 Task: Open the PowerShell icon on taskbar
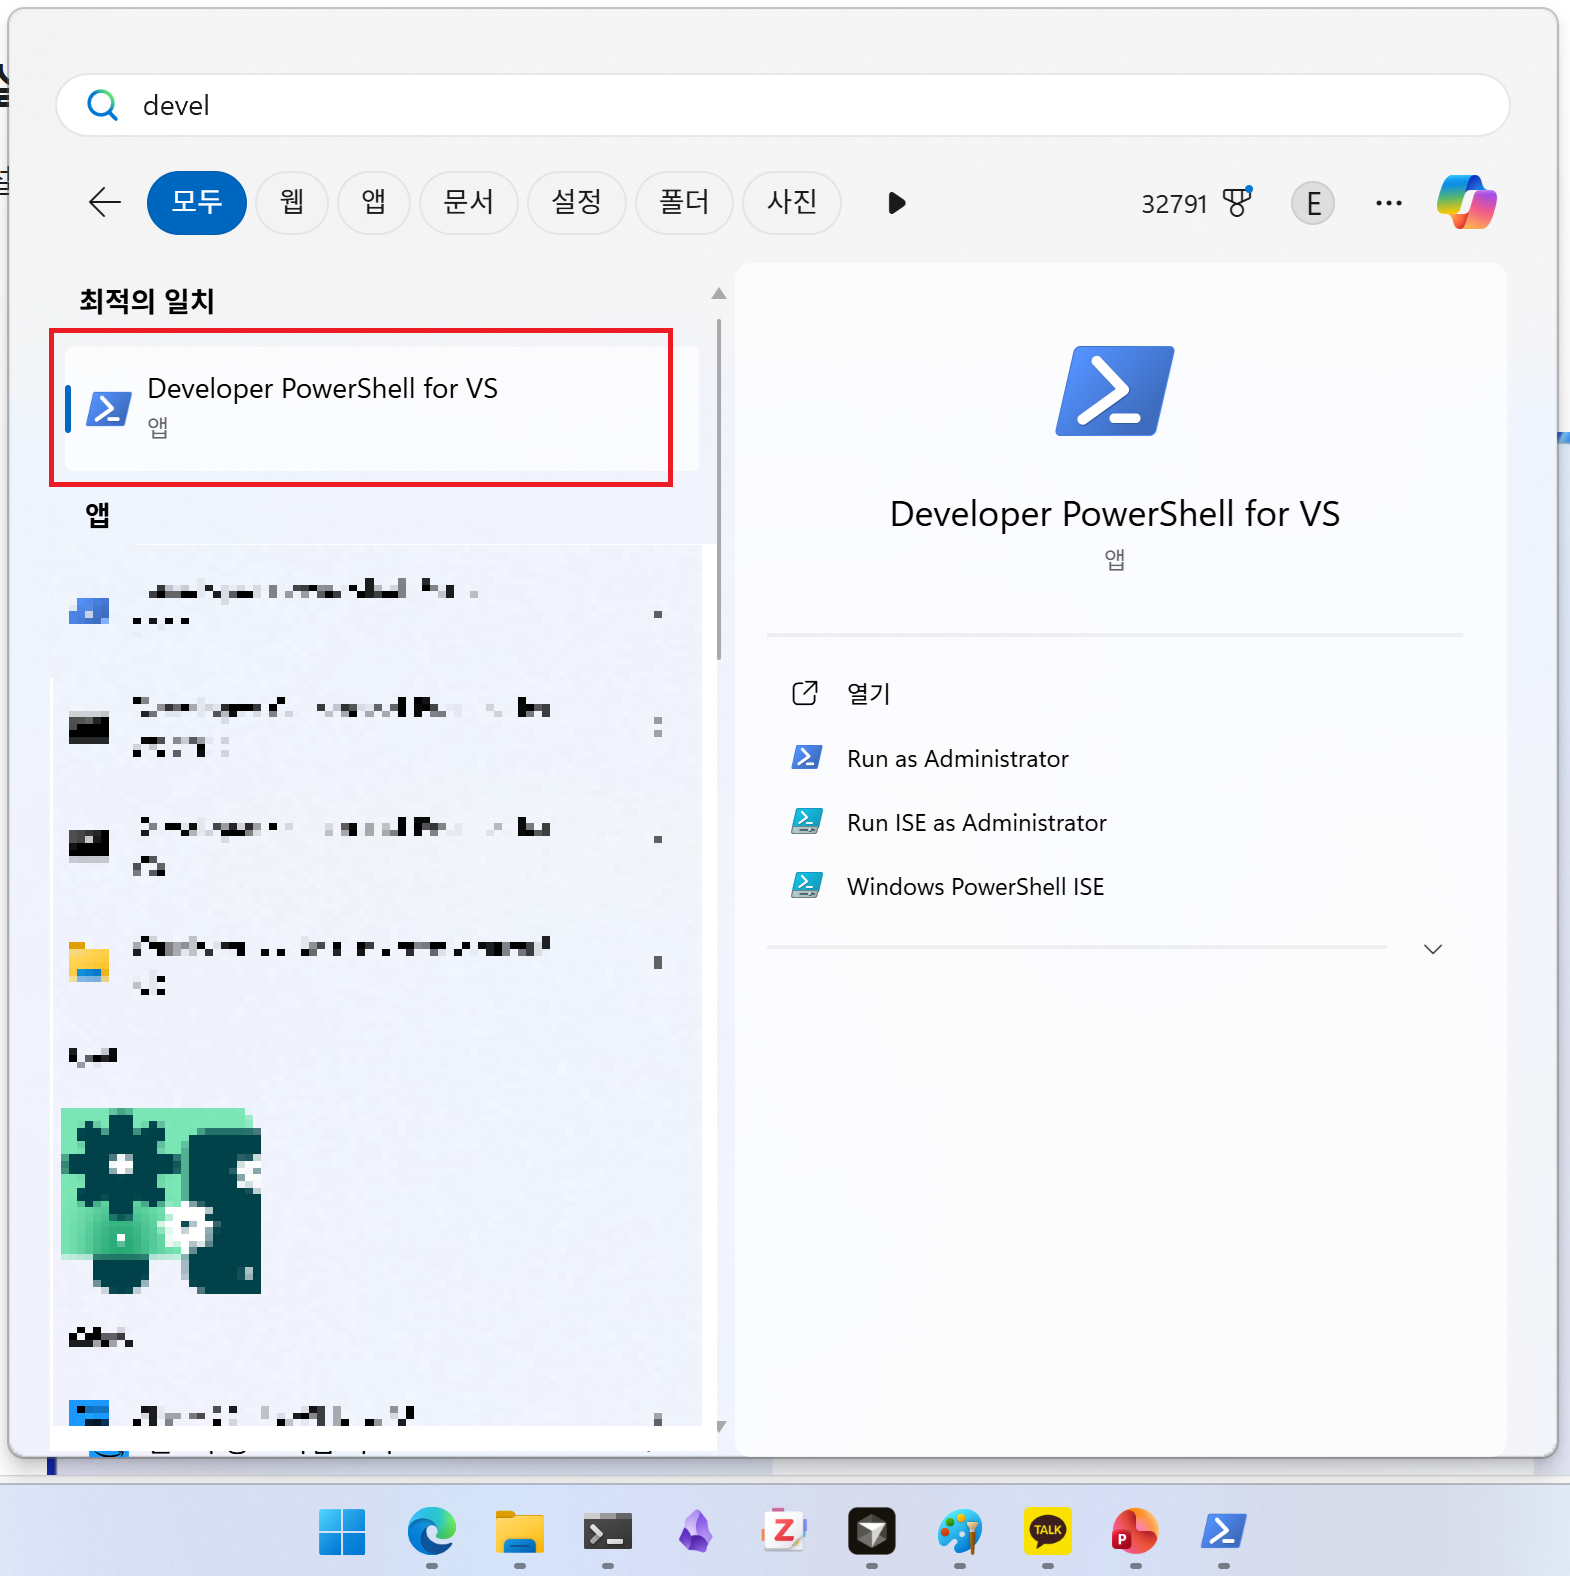pyautogui.click(x=1224, y=1532)
